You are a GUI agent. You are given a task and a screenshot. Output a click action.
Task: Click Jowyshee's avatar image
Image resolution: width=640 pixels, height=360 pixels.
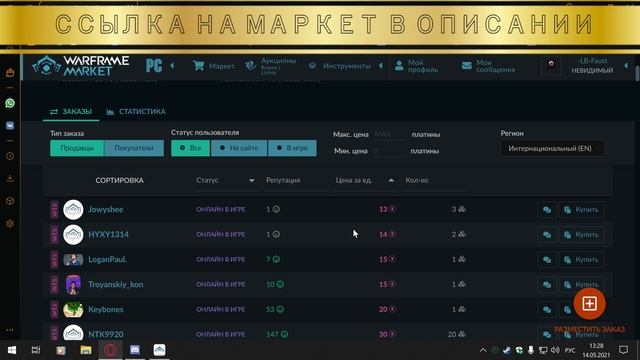(x=73, y=209)
